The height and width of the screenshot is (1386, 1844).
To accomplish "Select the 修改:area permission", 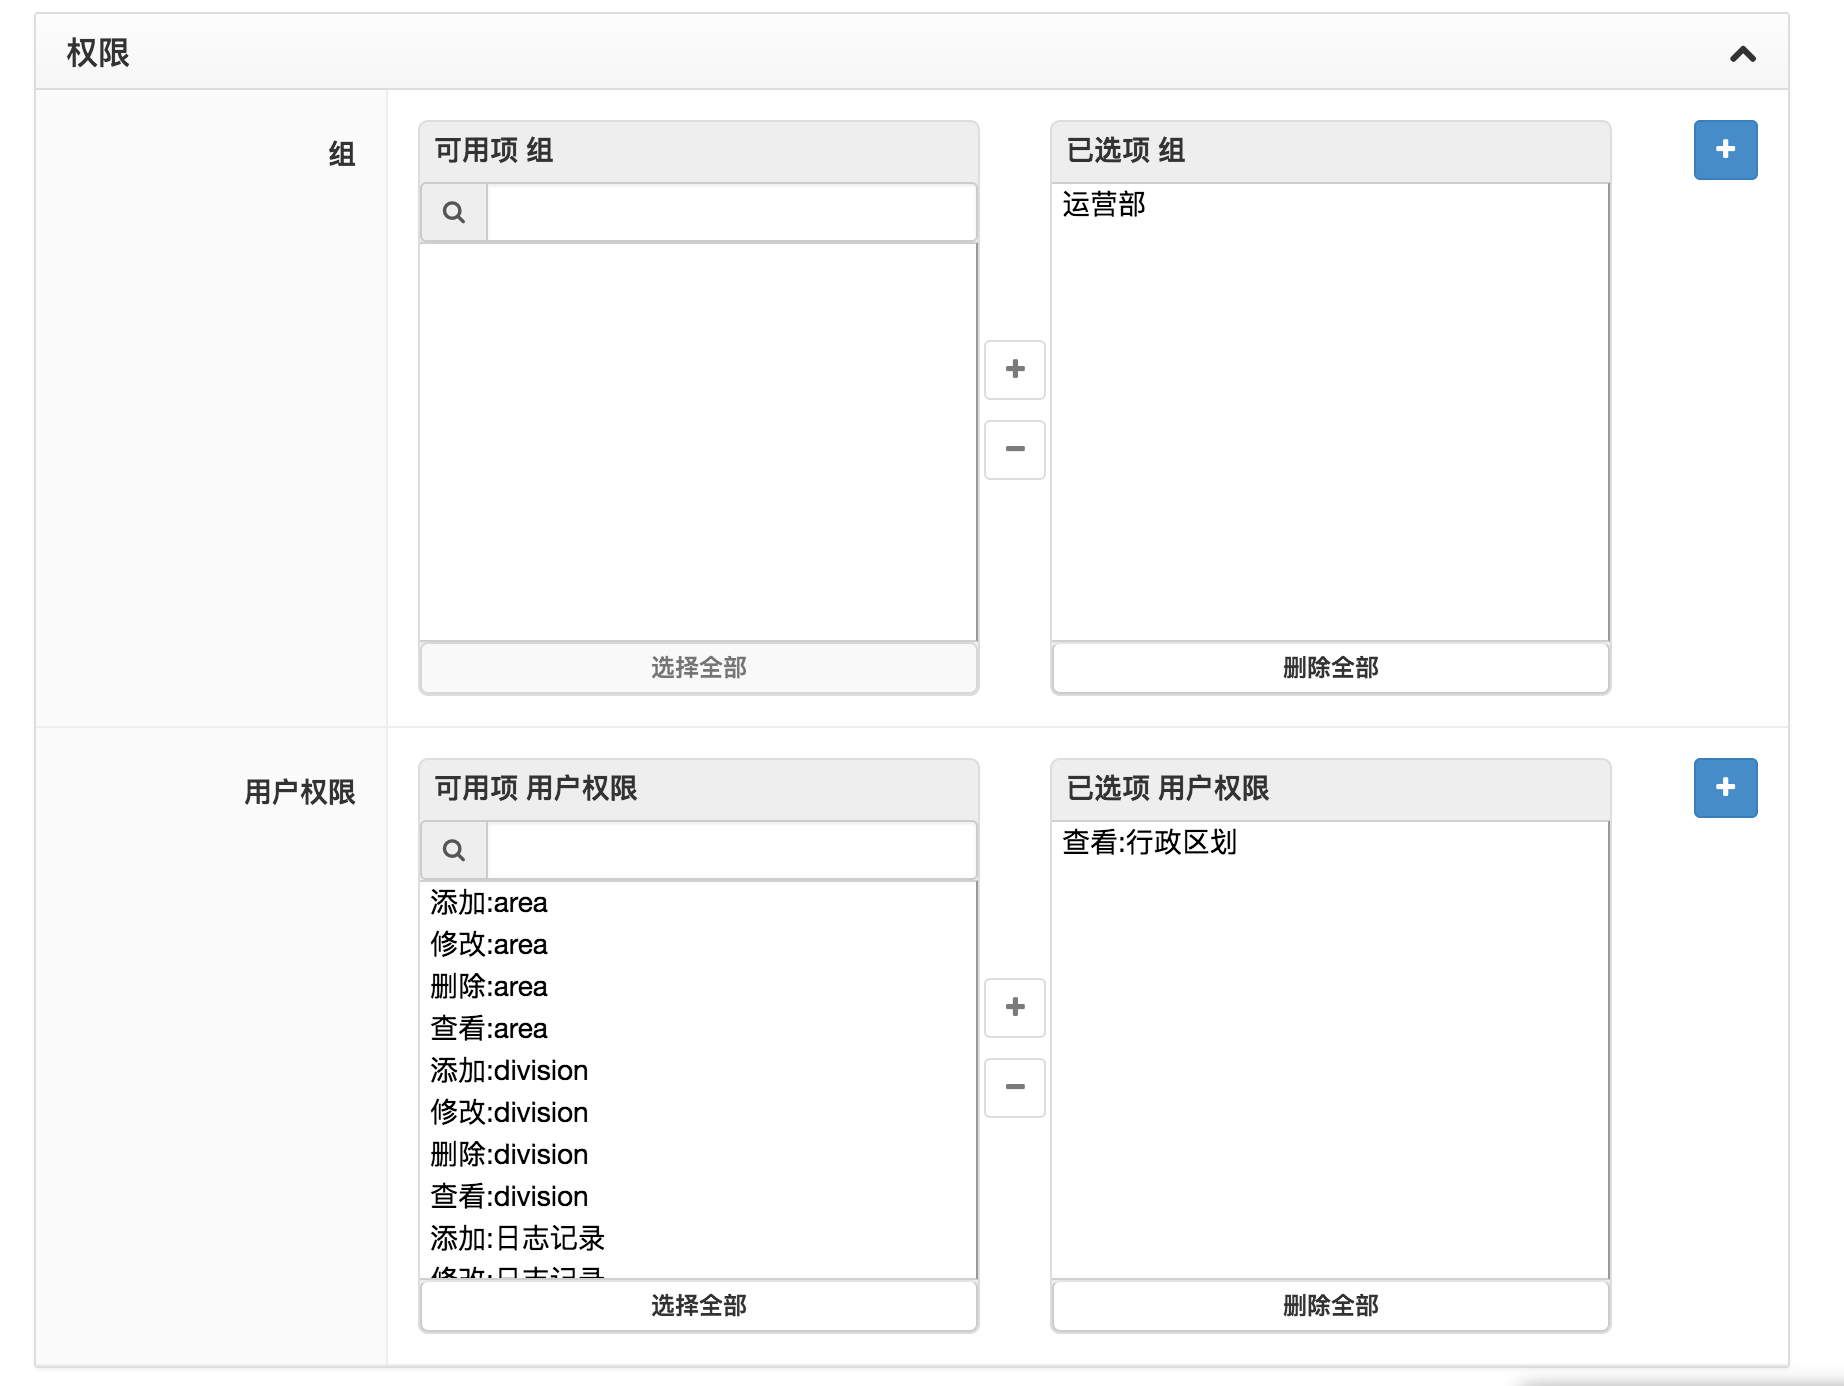I will (698, 945).
